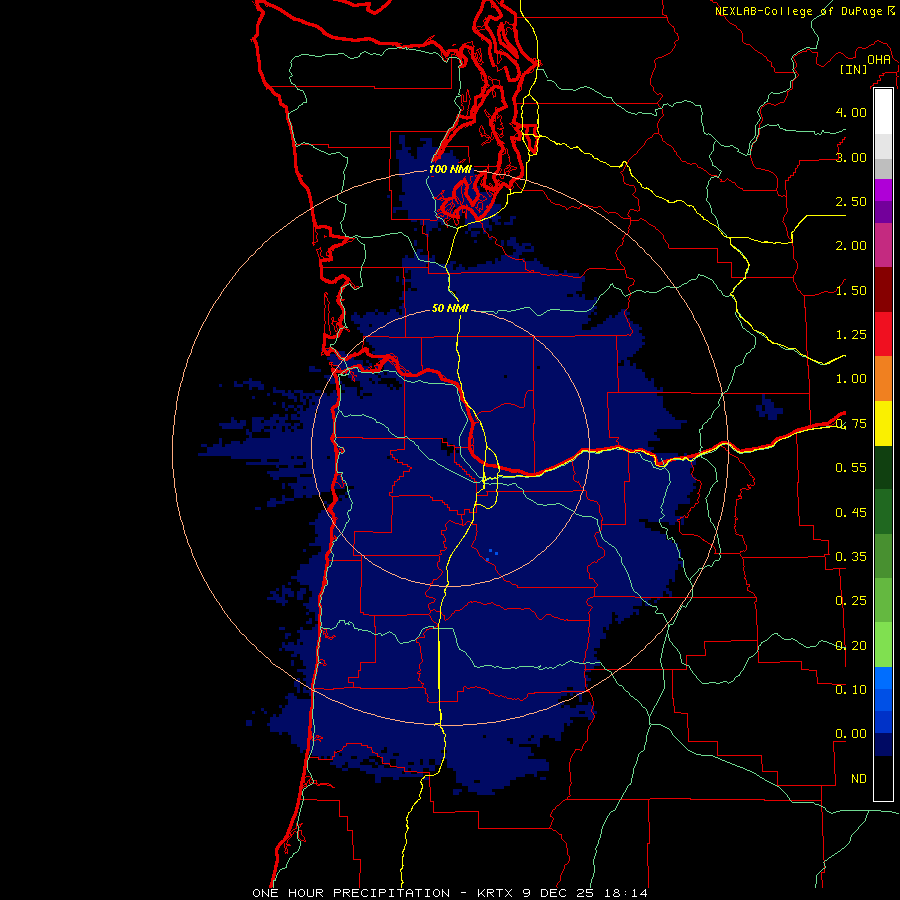The height and width of the screenshot is (900, 900).
Task: Click the lightest green 0.20 legend swatch
Action: [x=883, y=645]
